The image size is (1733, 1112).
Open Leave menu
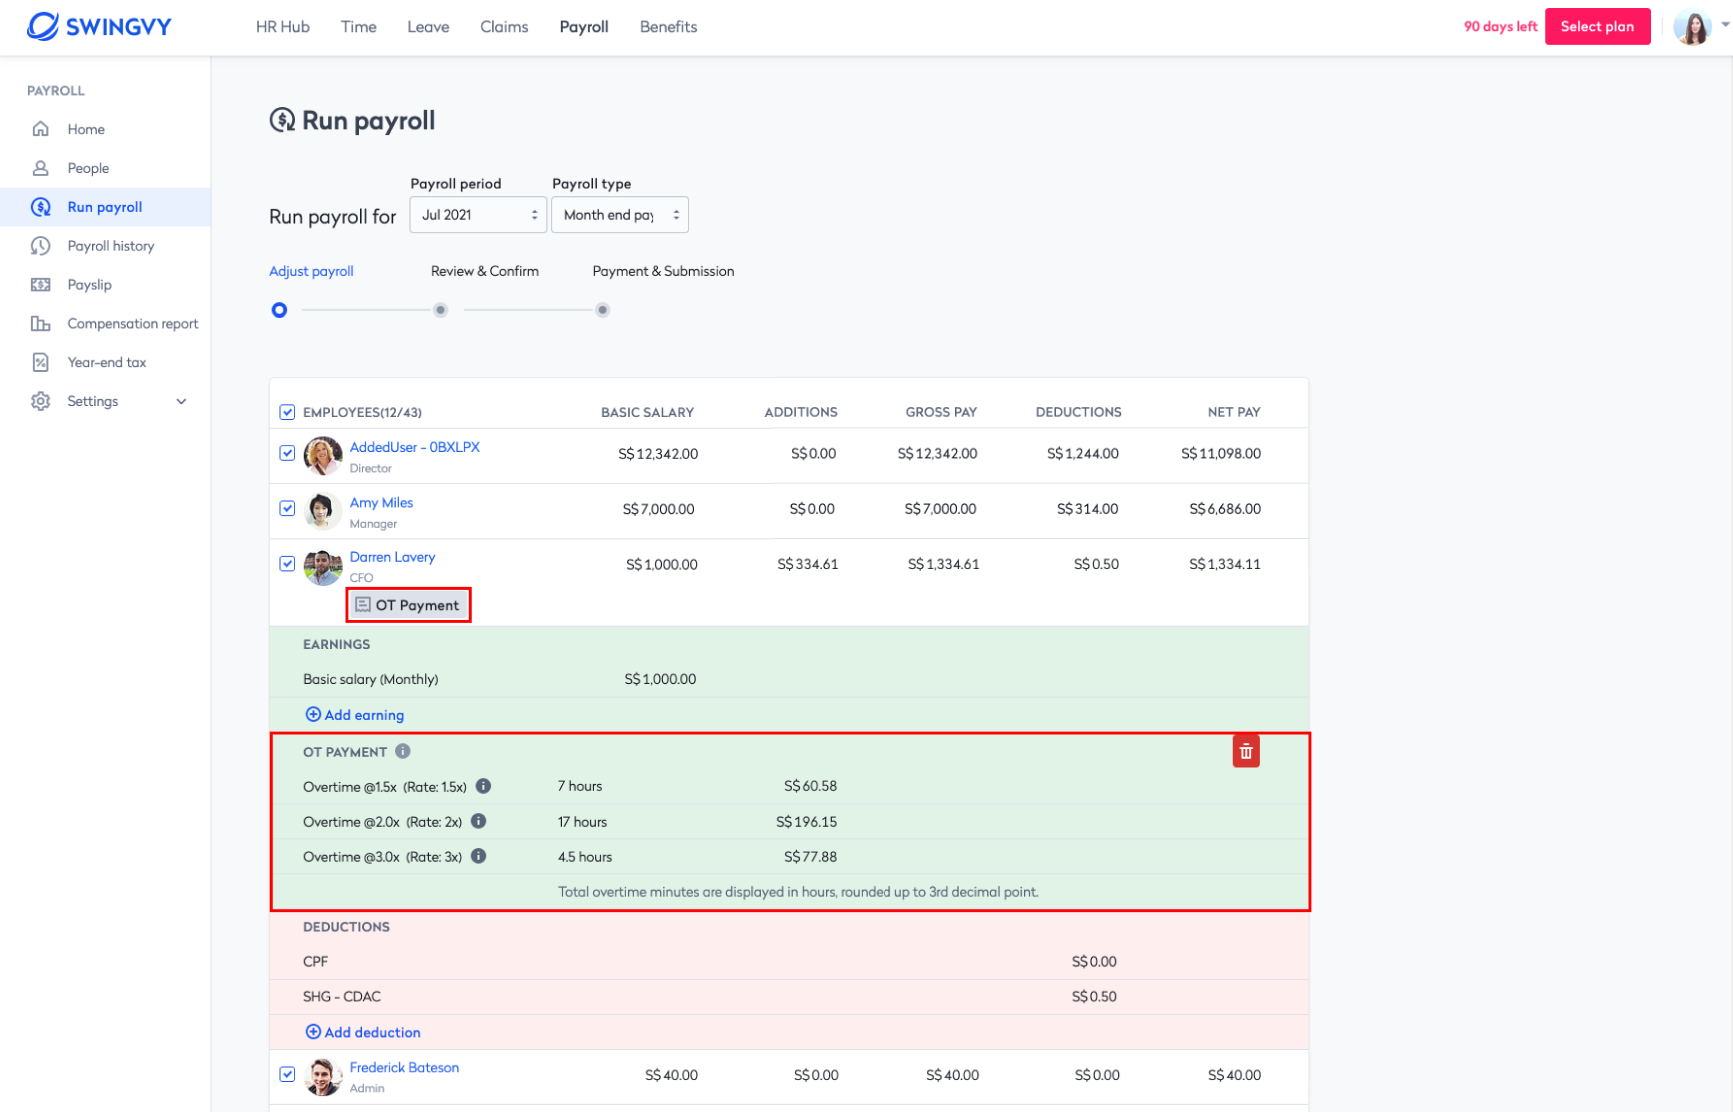pyautogui.click(x=428, y=27)
